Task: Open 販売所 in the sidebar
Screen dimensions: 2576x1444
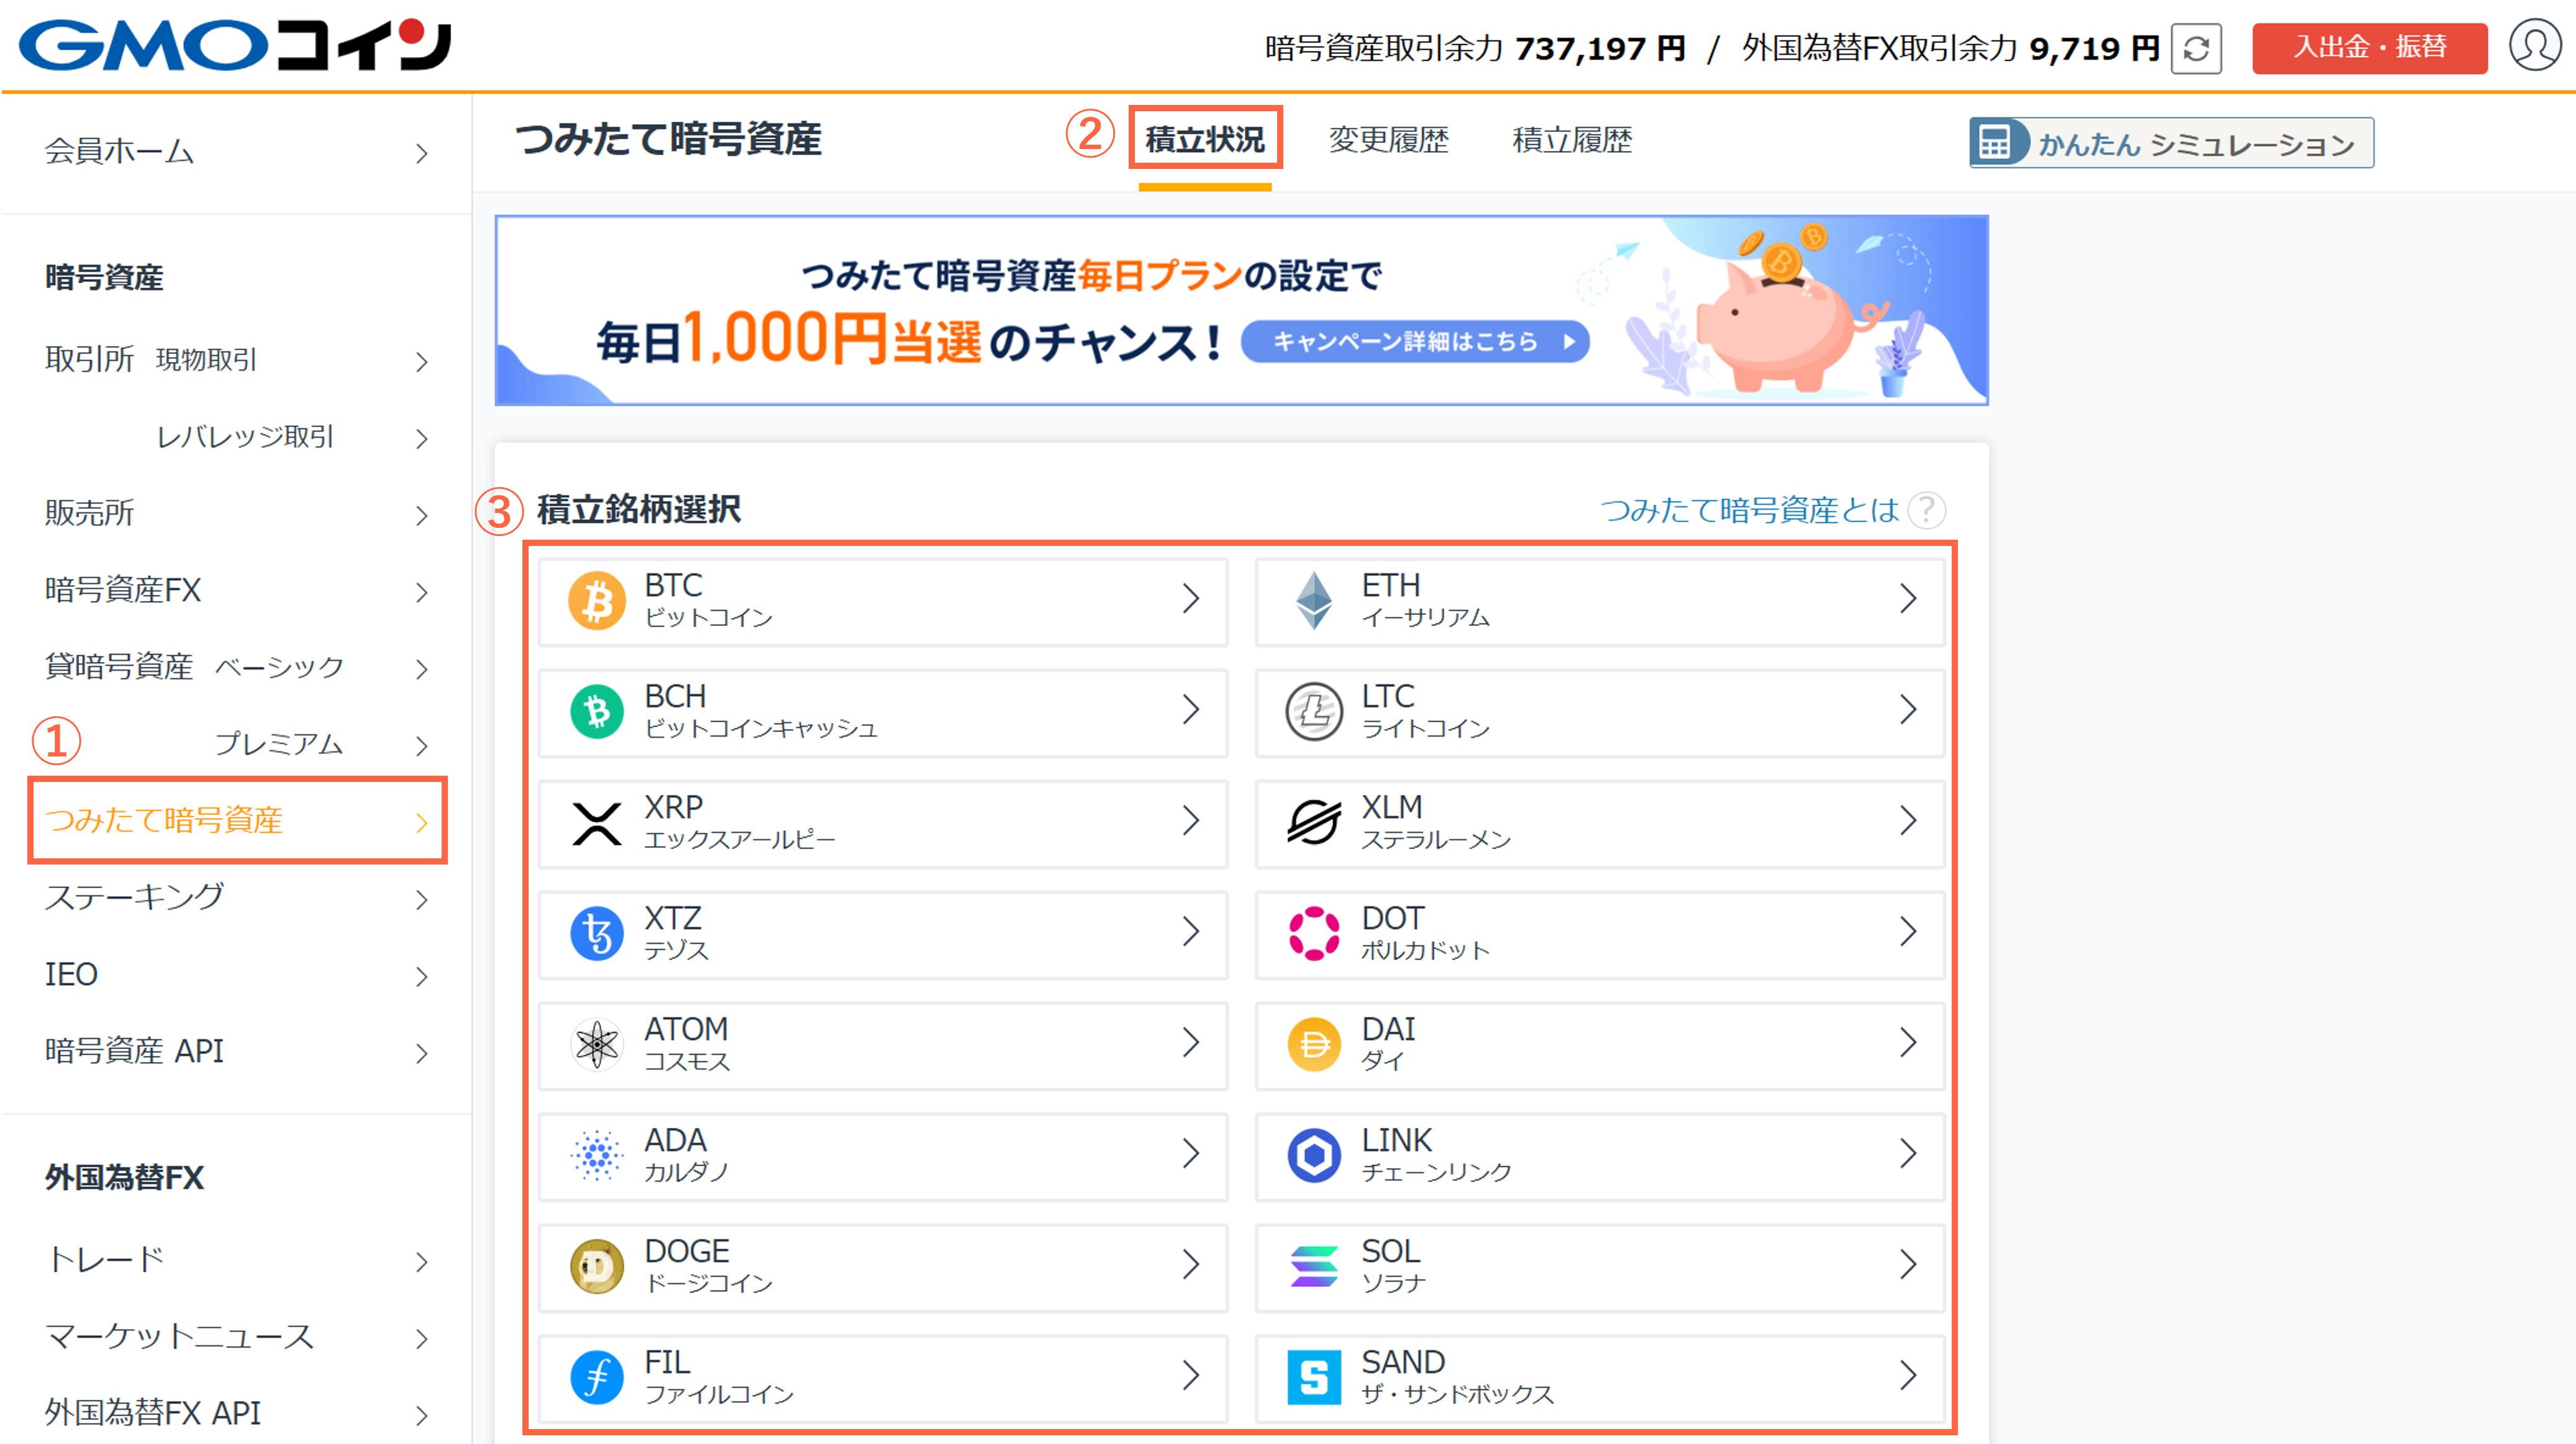Action: coord(236,514)
